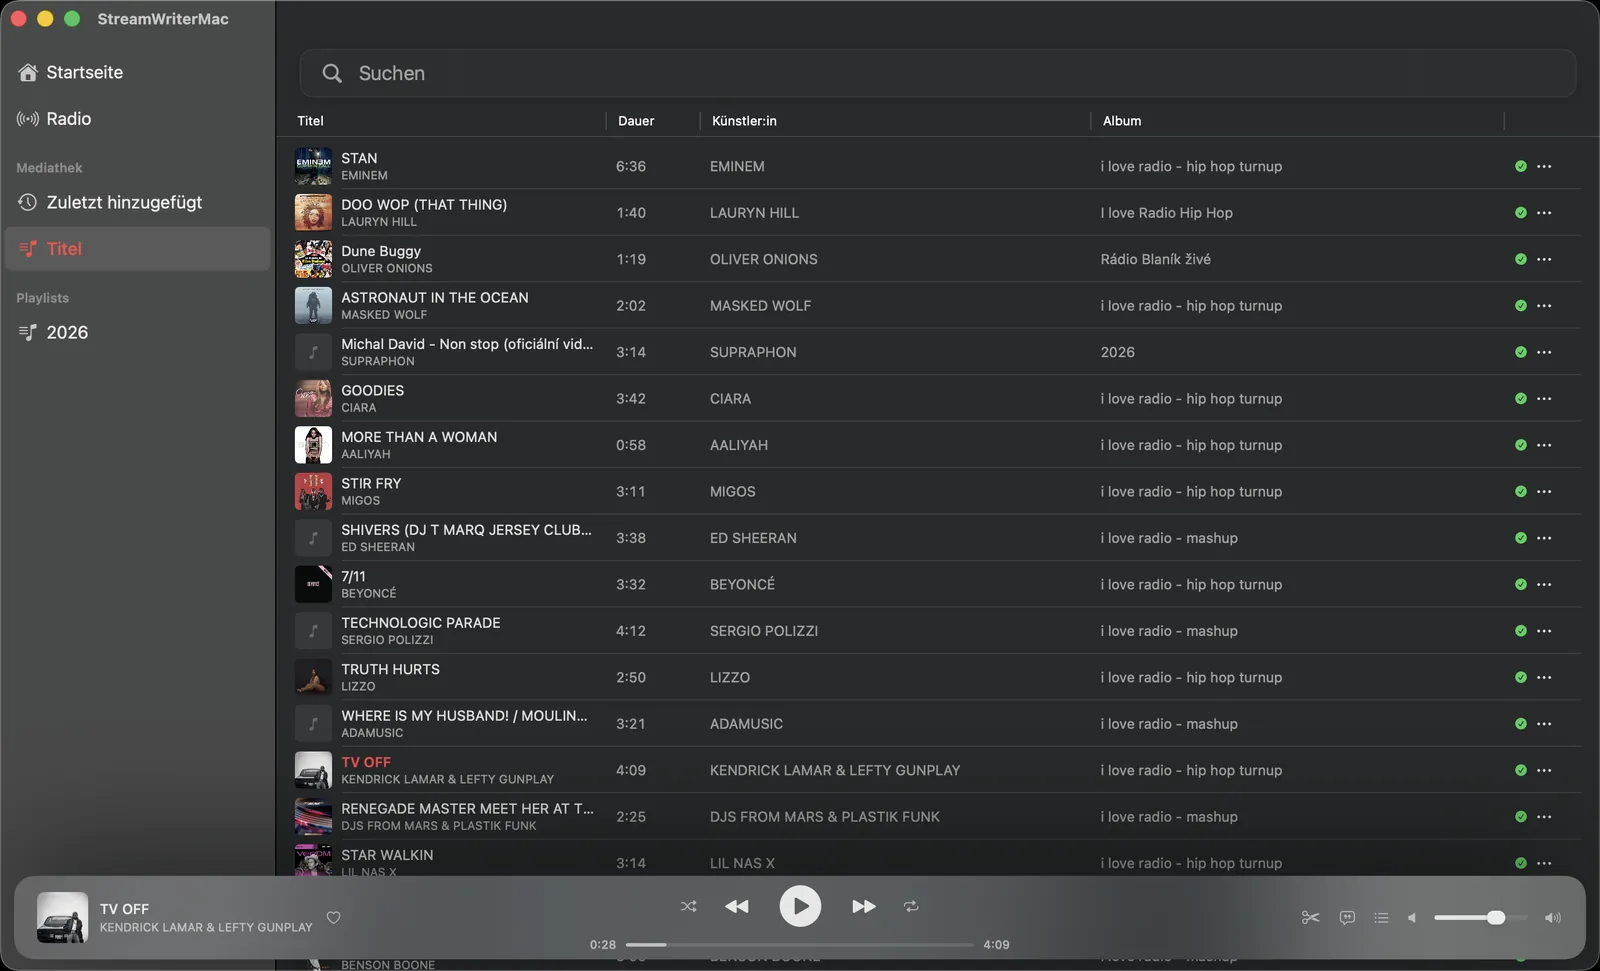Click artist KENDRICK LAMAR & LEFTY GUNPLAY in column

point(835,770)
